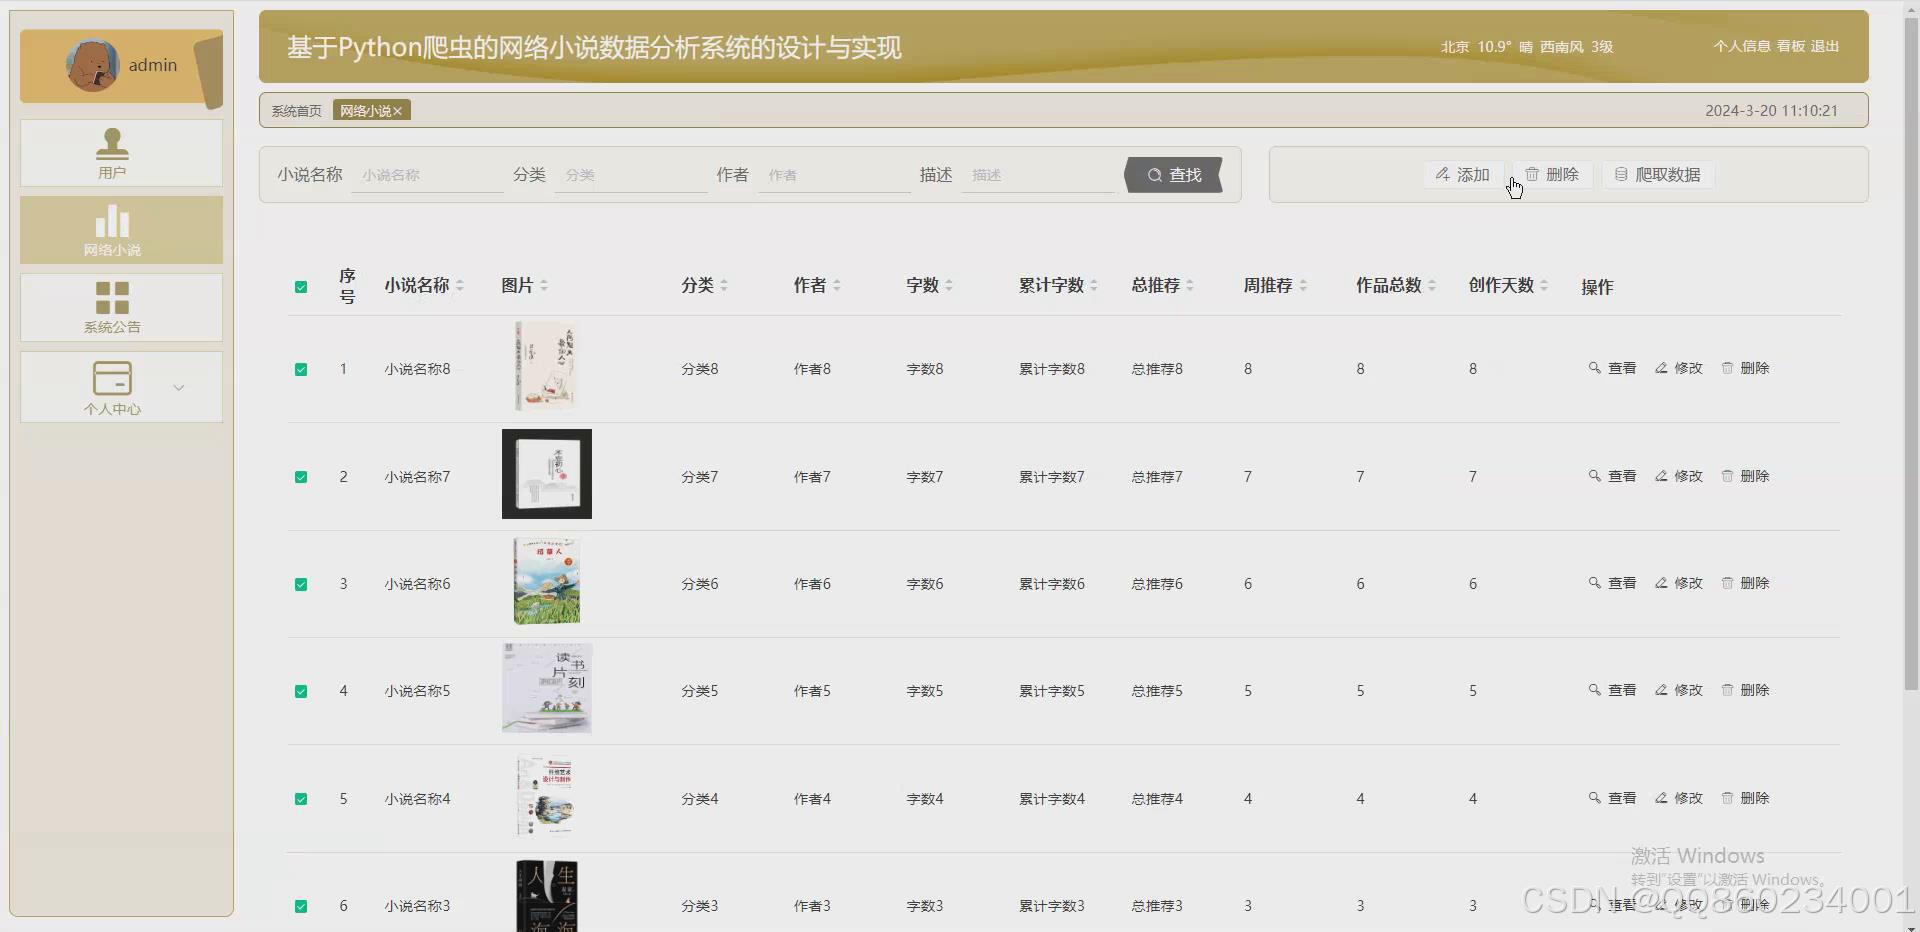The height and width of the screenshot is (932, 1920).
Task: Uncheck the checkbox for row 小说名称5
Action: click(301, 691)
